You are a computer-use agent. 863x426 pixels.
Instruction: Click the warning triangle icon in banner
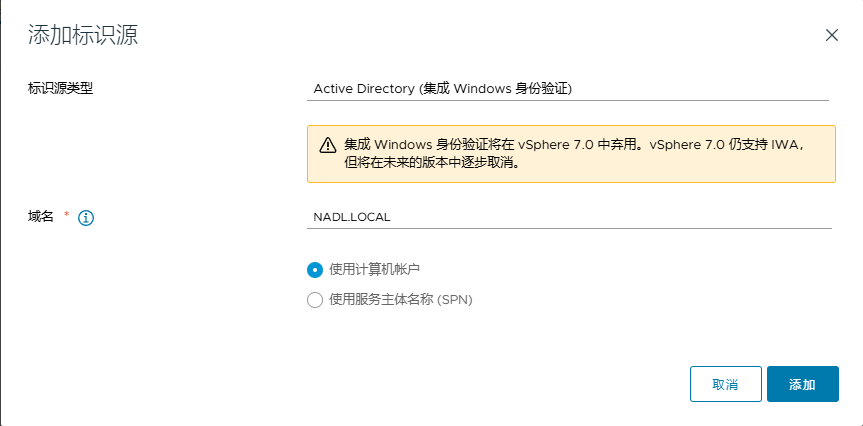[327, 145]
